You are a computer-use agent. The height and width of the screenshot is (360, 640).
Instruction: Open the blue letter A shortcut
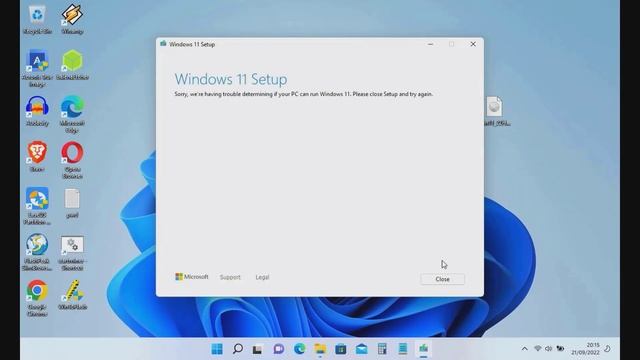(37, 69)
